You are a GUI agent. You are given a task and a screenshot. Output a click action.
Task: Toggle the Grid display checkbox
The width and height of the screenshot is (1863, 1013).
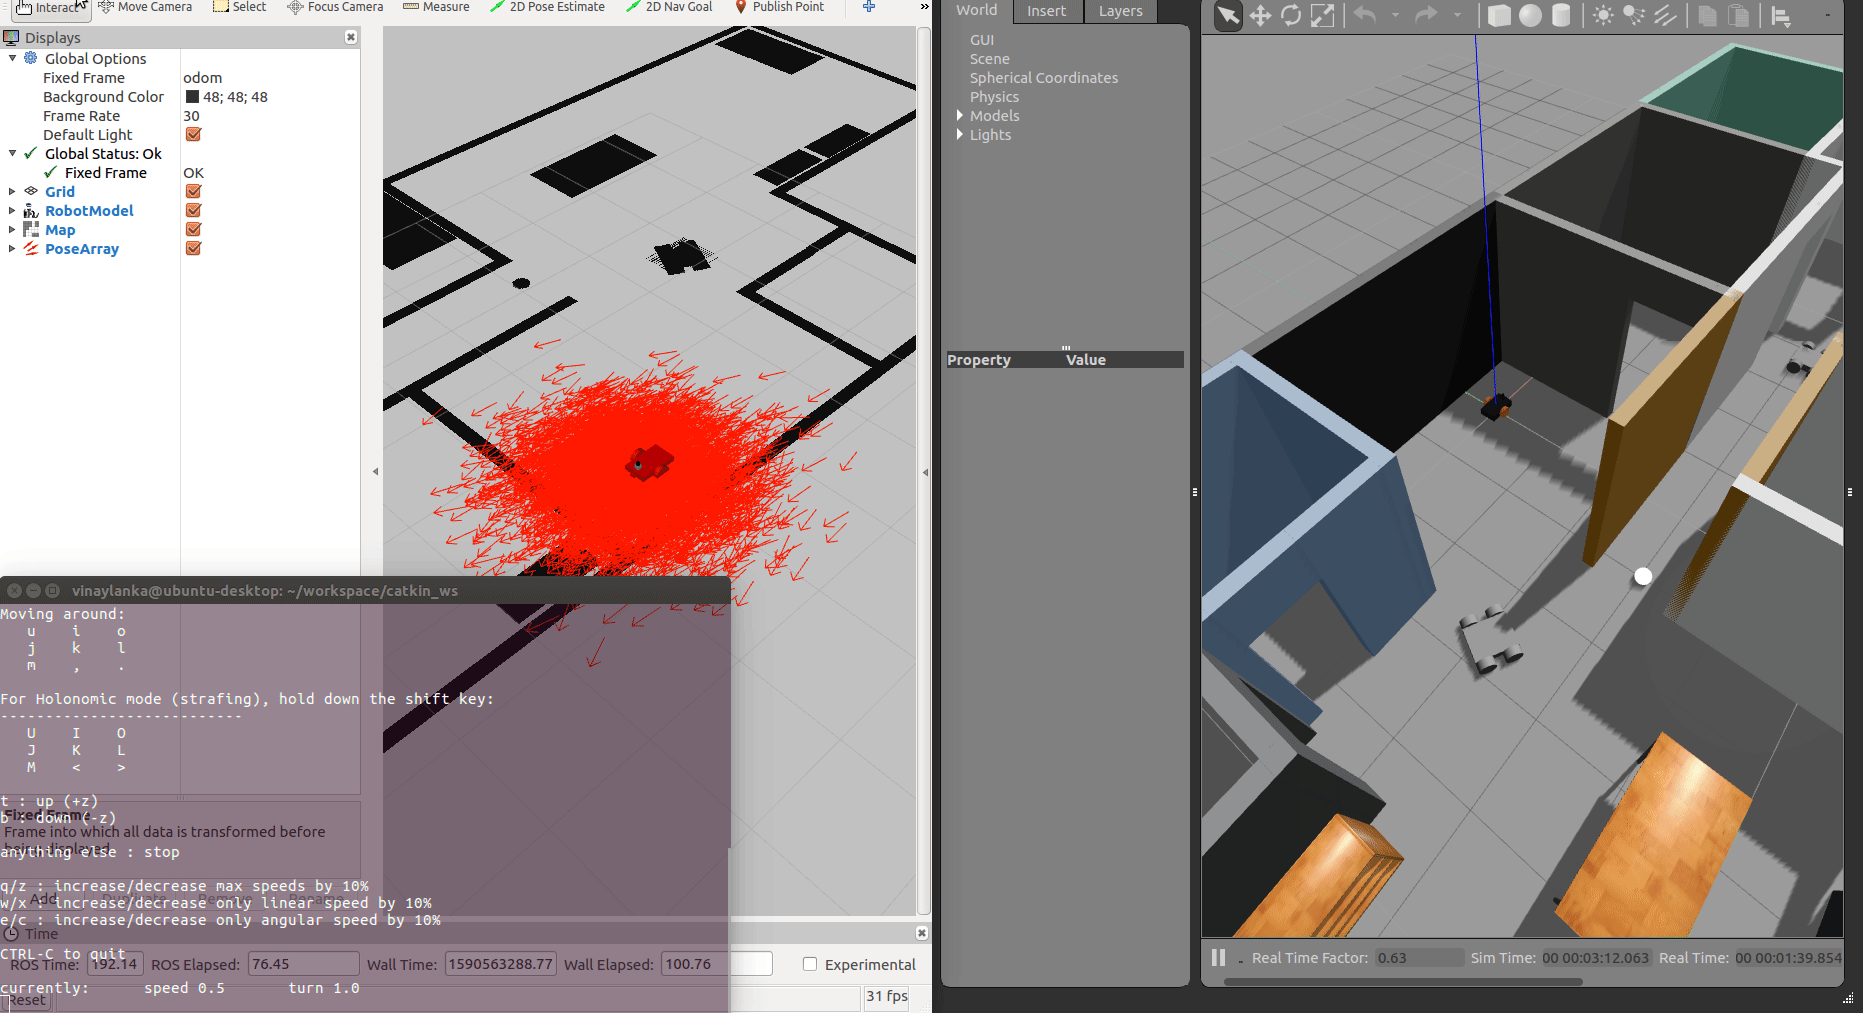coord(194,191)
